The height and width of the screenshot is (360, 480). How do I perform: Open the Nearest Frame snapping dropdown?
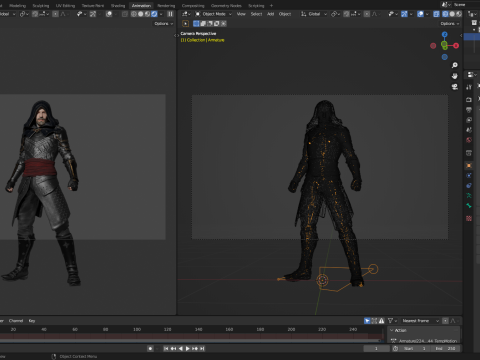[x=420, y=321]
